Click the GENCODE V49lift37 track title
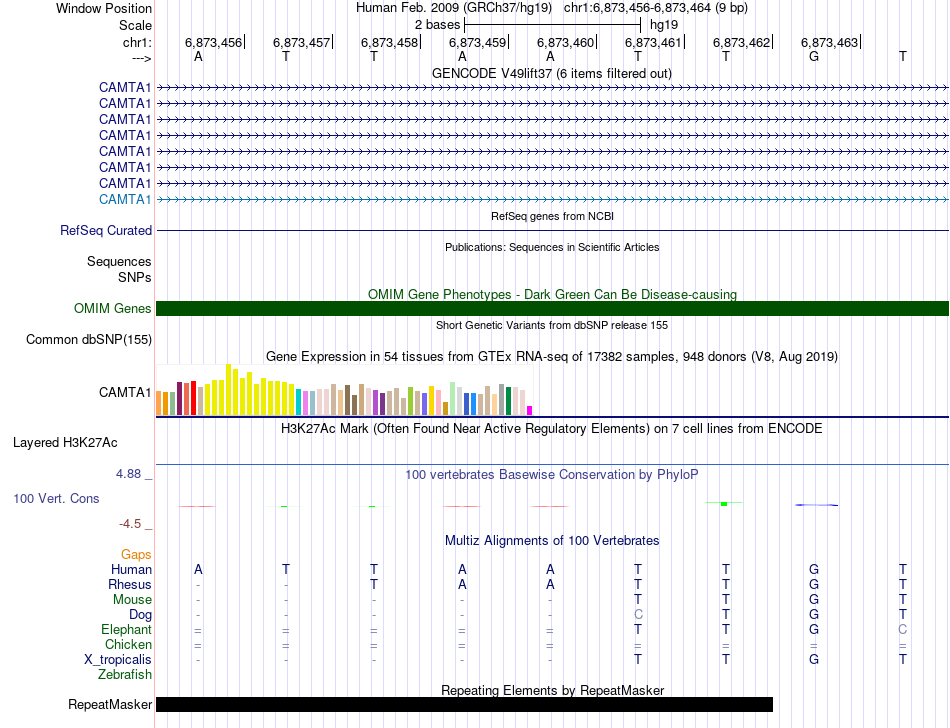Screen dimensions: 950x728 coord(551,74)
